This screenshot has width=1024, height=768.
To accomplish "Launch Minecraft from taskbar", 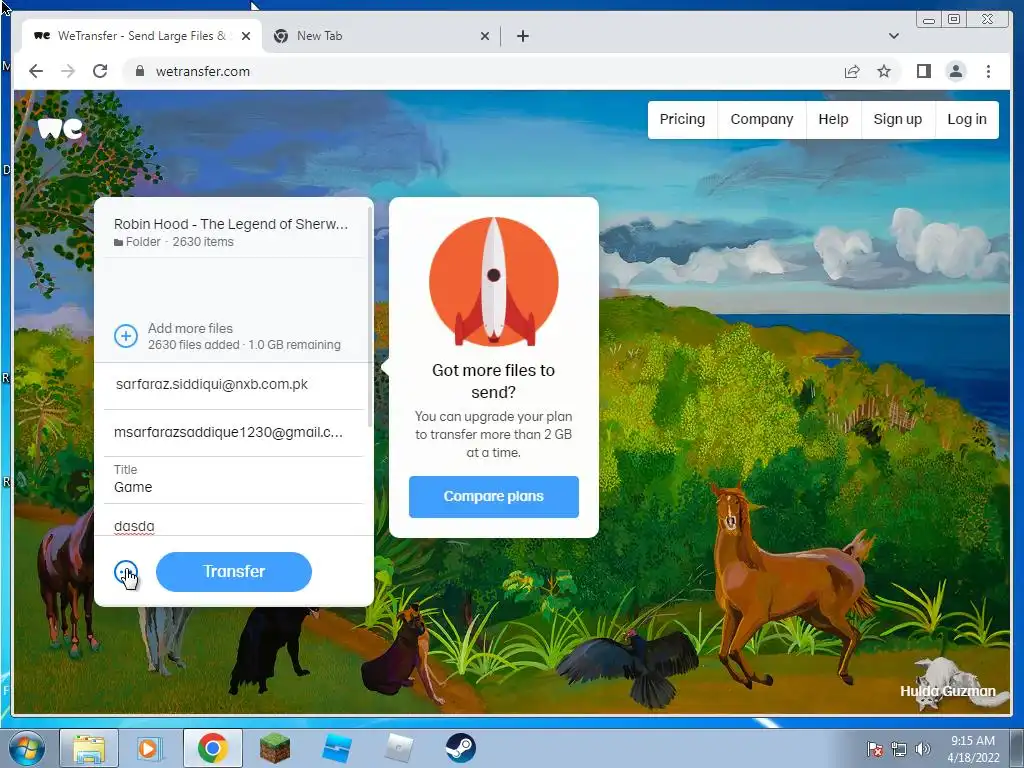I will 275,748.
